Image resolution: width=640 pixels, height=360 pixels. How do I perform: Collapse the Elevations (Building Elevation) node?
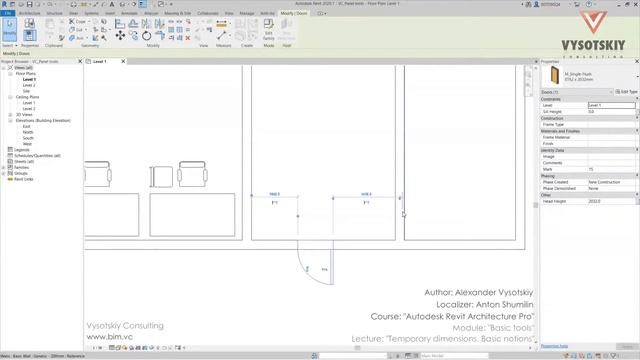coord(10,120)
